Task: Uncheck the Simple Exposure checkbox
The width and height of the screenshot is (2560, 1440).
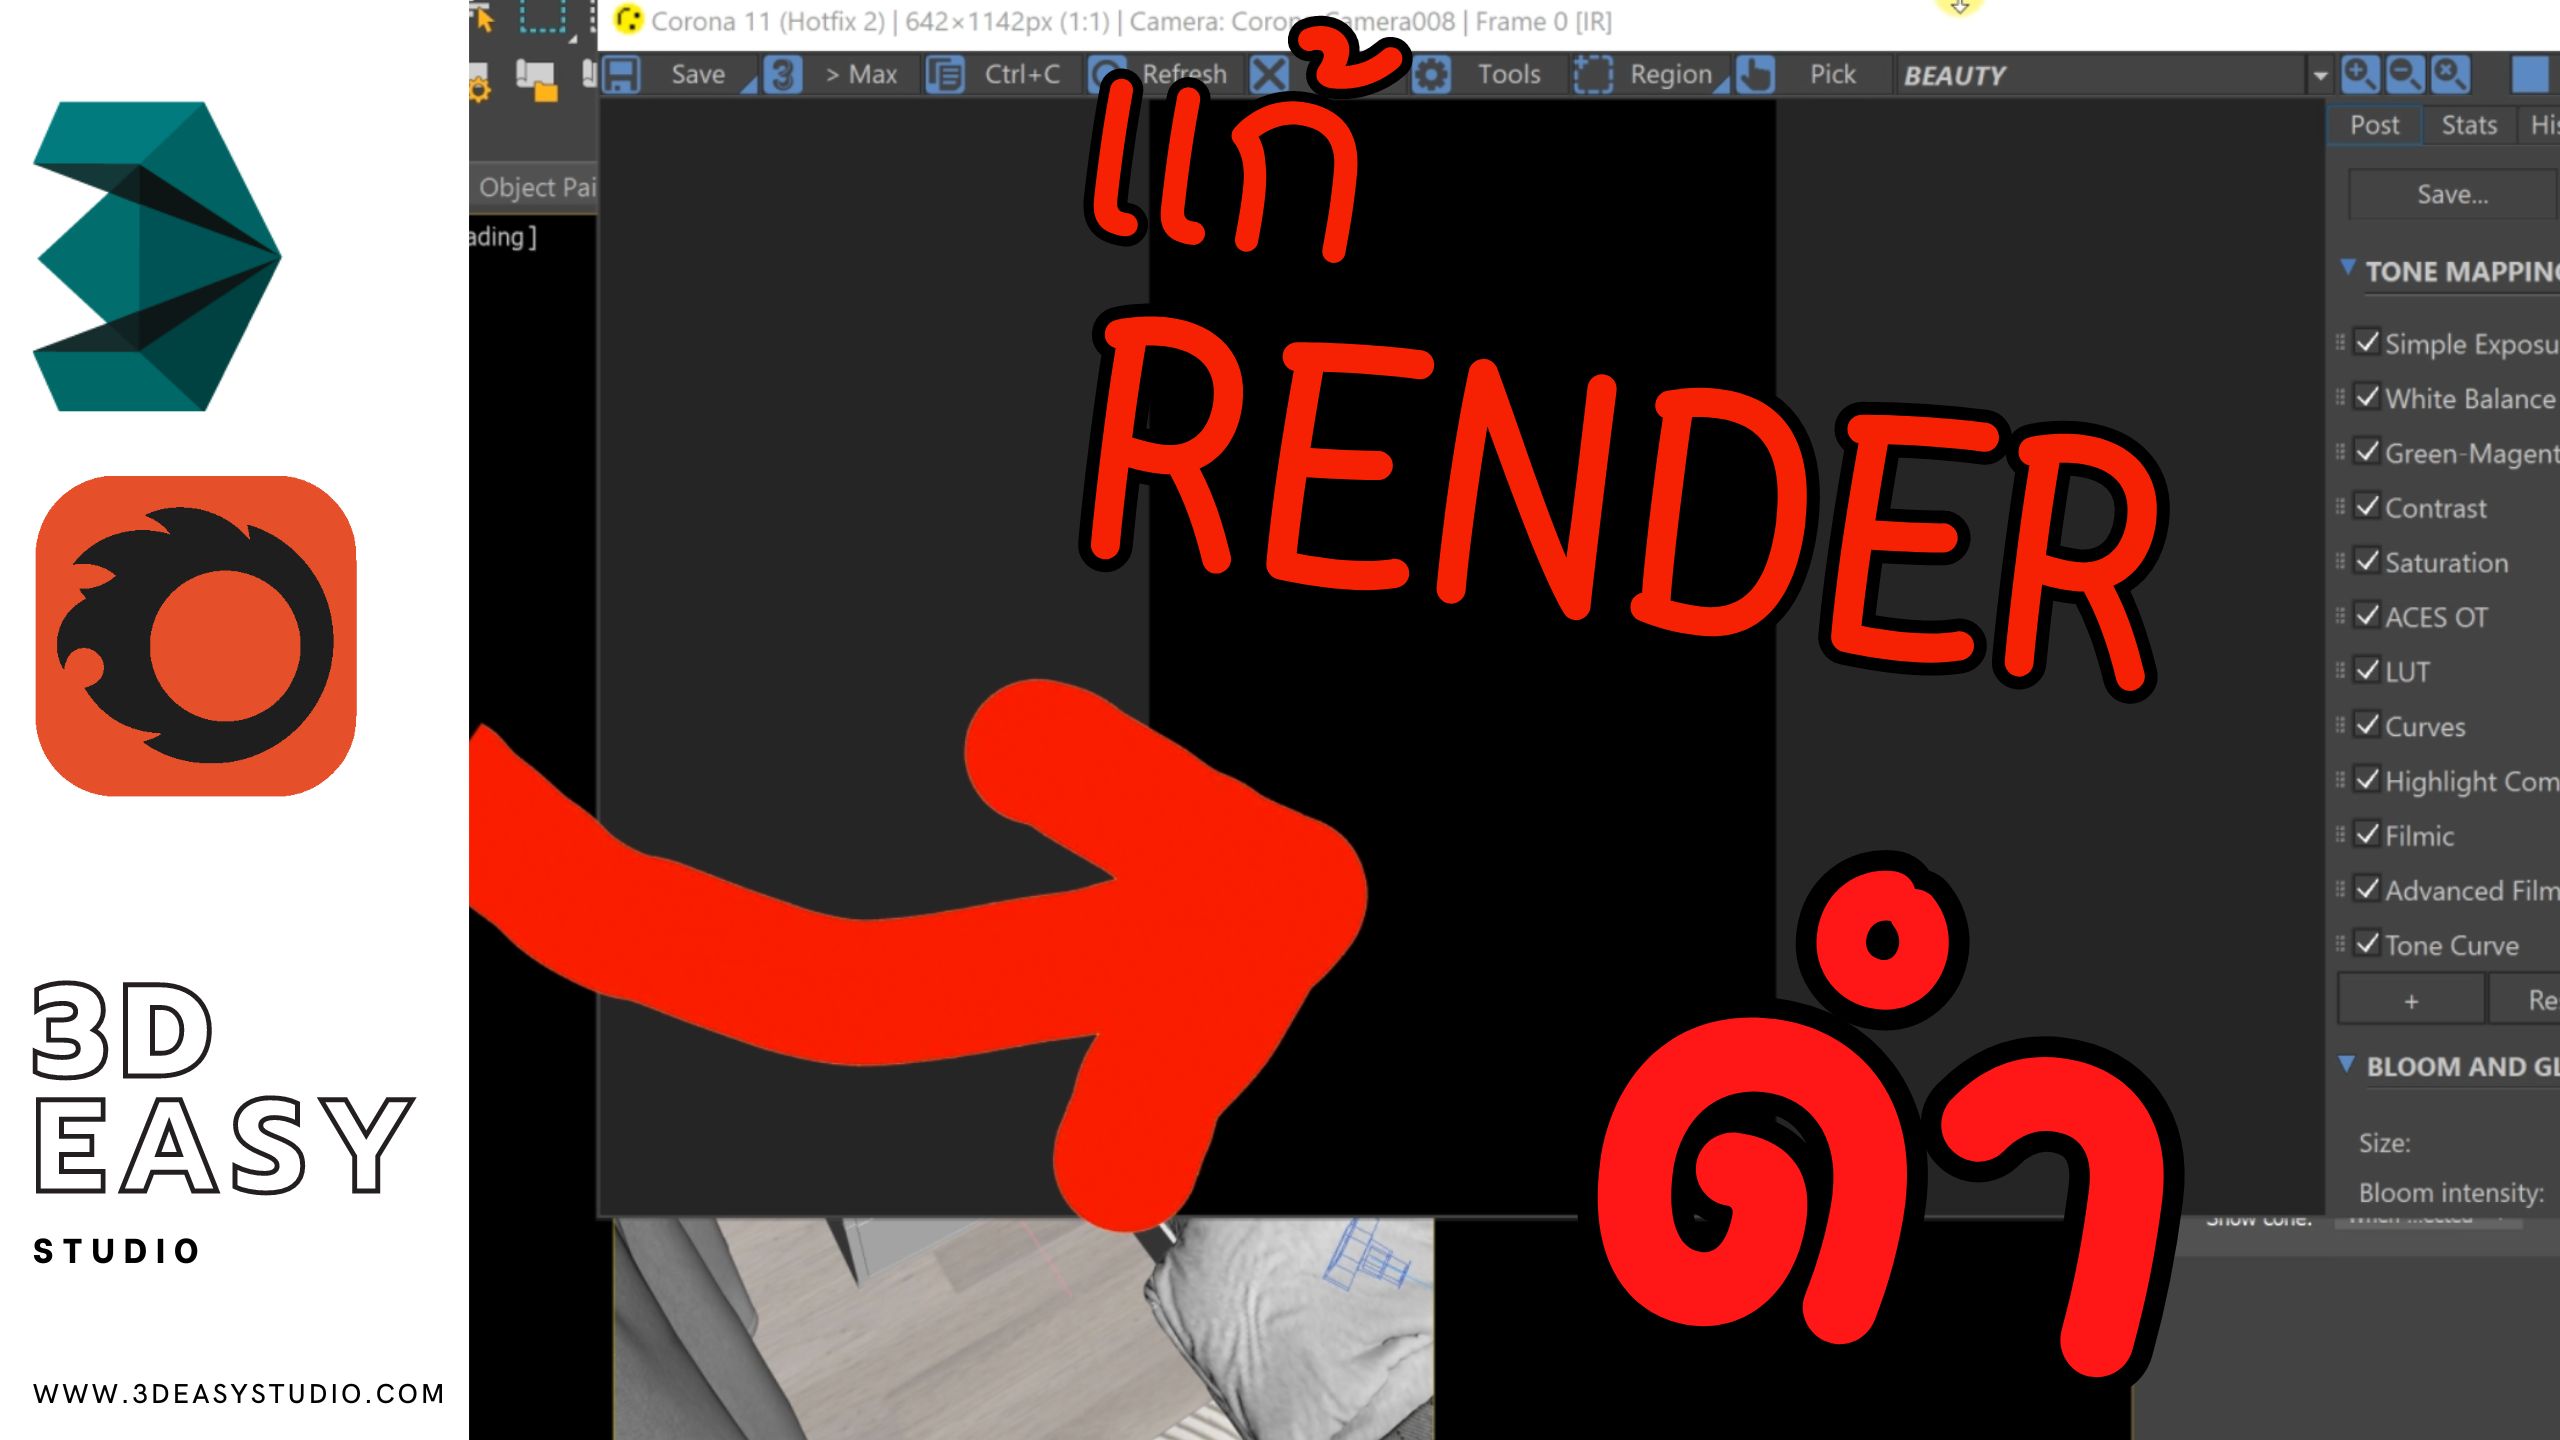Action: tap(2366, 342)
